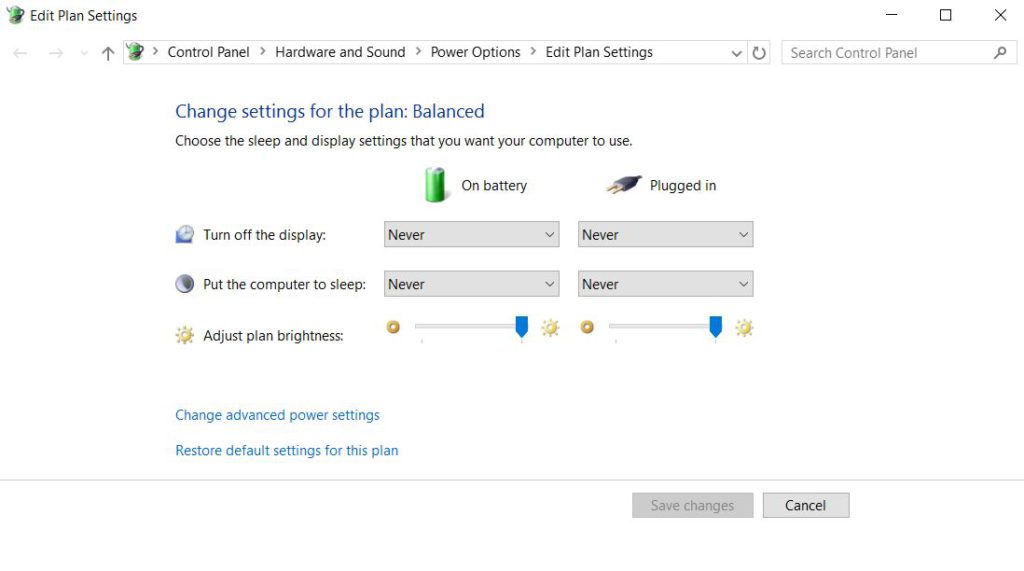Image resolution: width=1024 pixels, height=571 pixels.
Task: Refresh the Edit Plan Settings page
Action: coord(760,53)
